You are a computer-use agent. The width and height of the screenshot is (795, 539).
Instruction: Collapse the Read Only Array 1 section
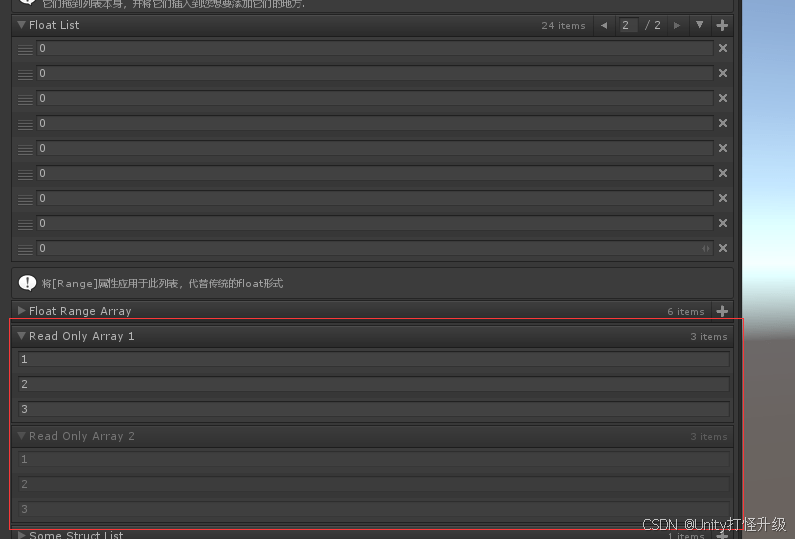click(21, 336)
